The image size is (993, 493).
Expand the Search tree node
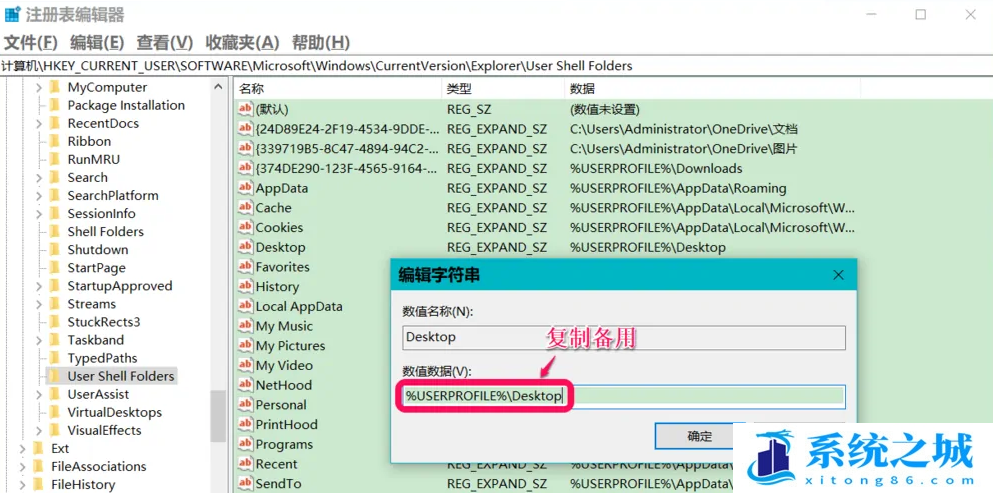pos(39,178)
